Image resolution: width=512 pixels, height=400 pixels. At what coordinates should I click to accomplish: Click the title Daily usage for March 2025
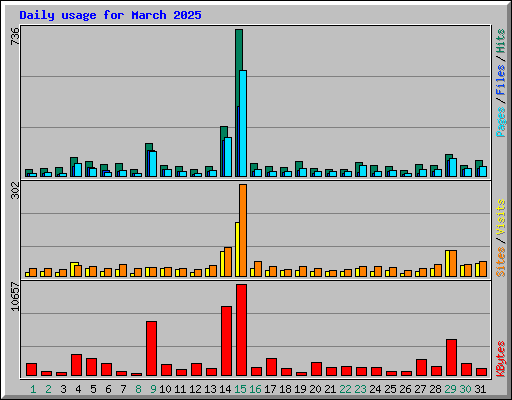tap(110, 15)
